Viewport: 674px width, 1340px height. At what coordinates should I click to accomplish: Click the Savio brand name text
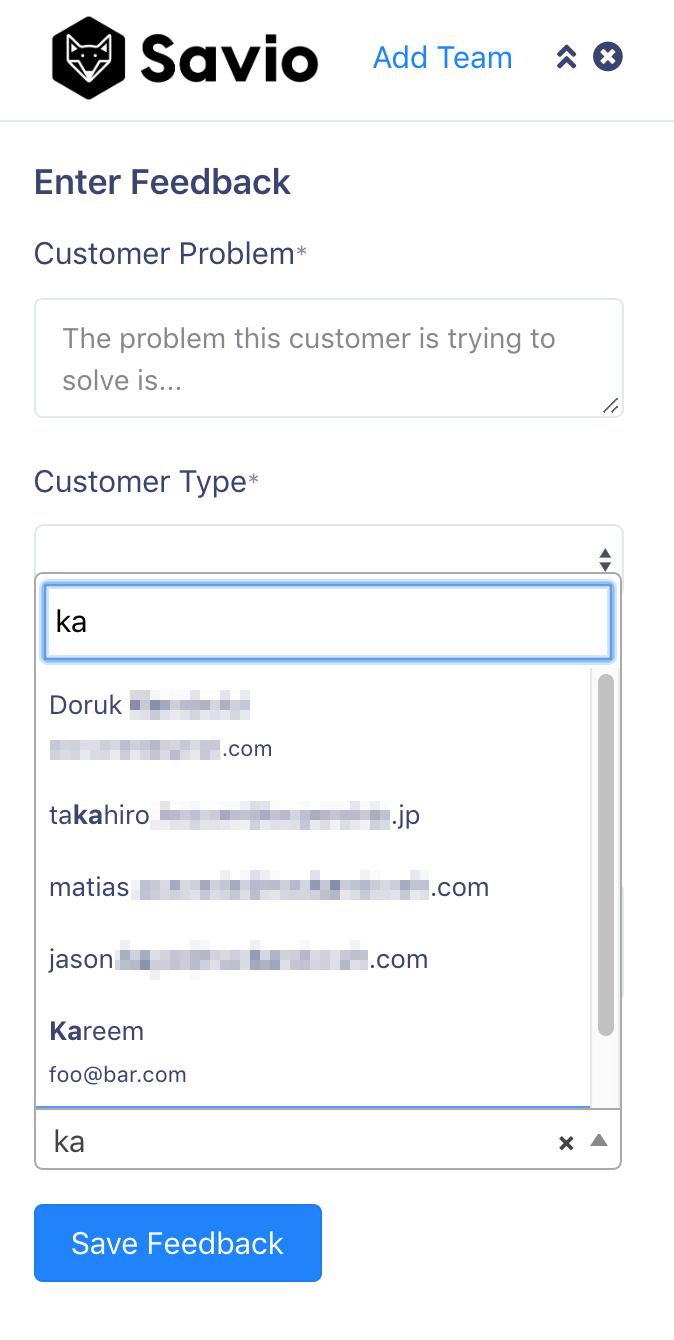click(x=229, y=58)
